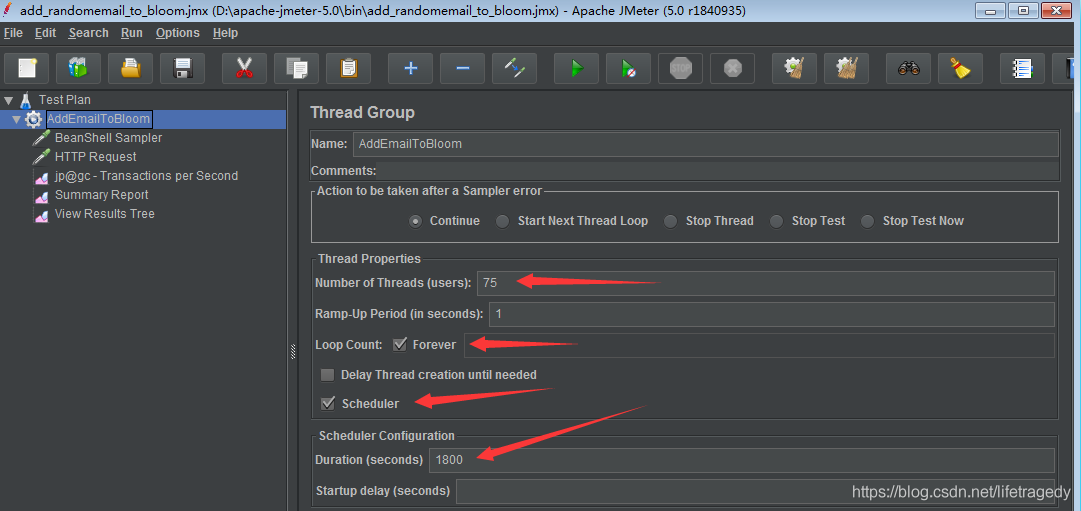The image size is (1081, 511).
Task: Click the Duration seconds field
Action: [742, 460]
